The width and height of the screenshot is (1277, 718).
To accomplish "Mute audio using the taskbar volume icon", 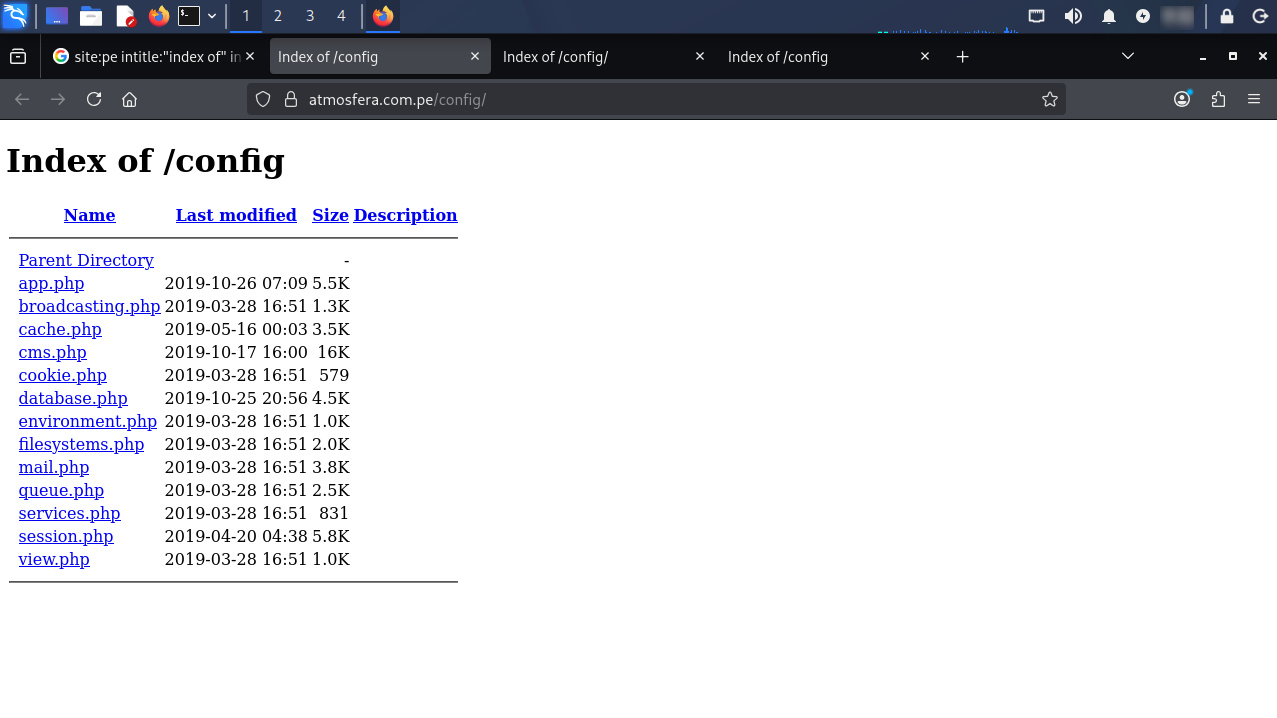I will coord(1073,16).
